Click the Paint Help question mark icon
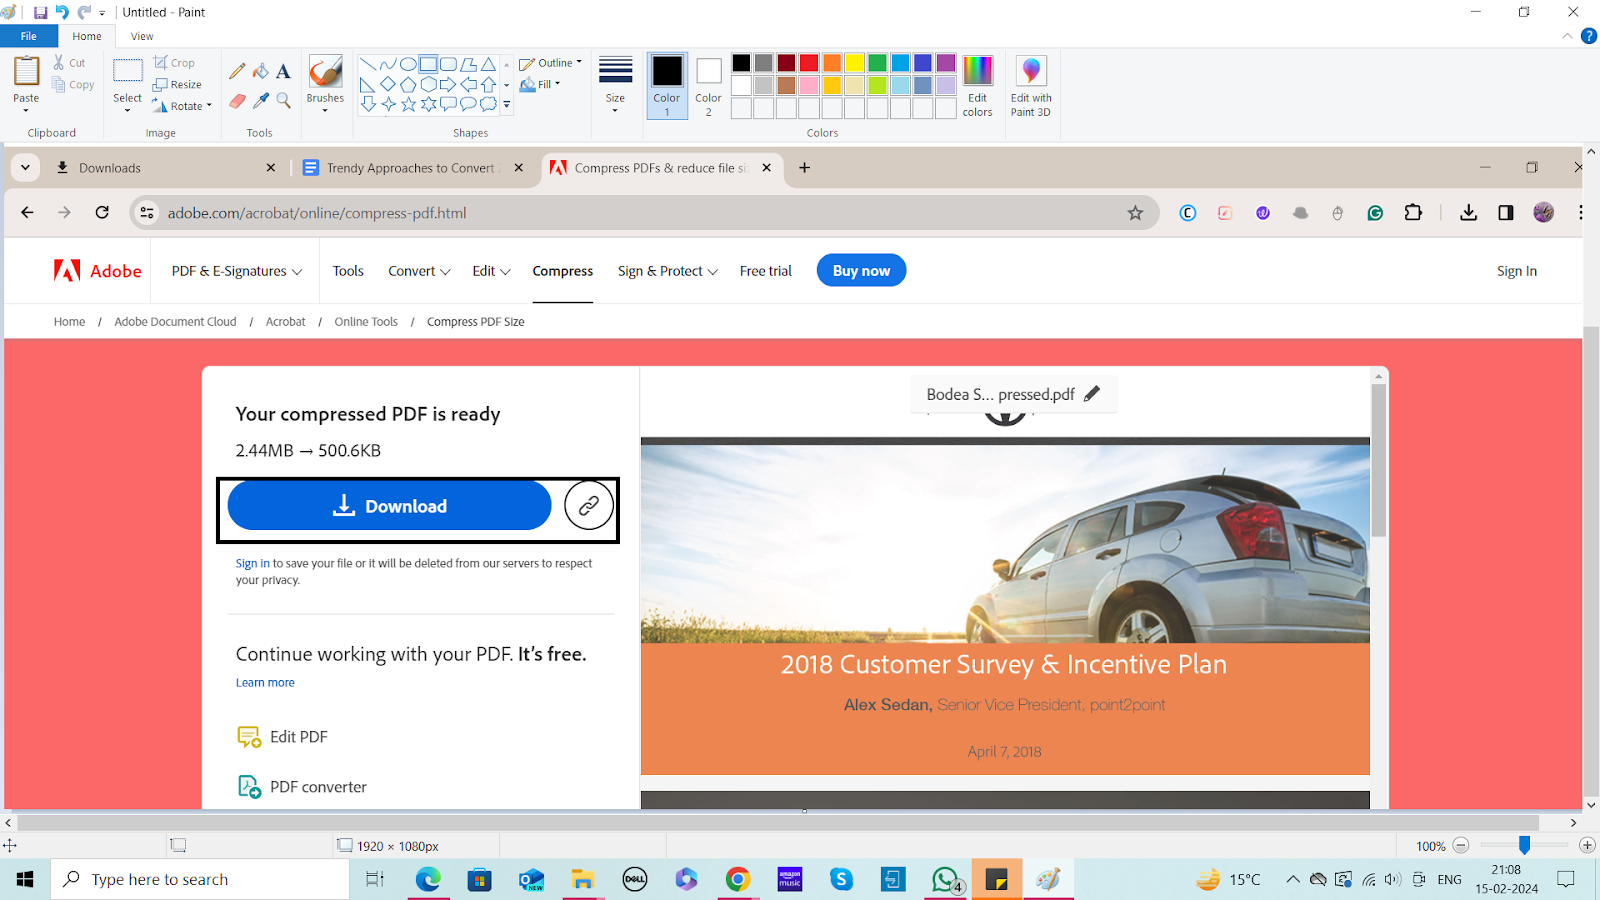This screenshot has height=900, width=1600. tap(1588, 36)
